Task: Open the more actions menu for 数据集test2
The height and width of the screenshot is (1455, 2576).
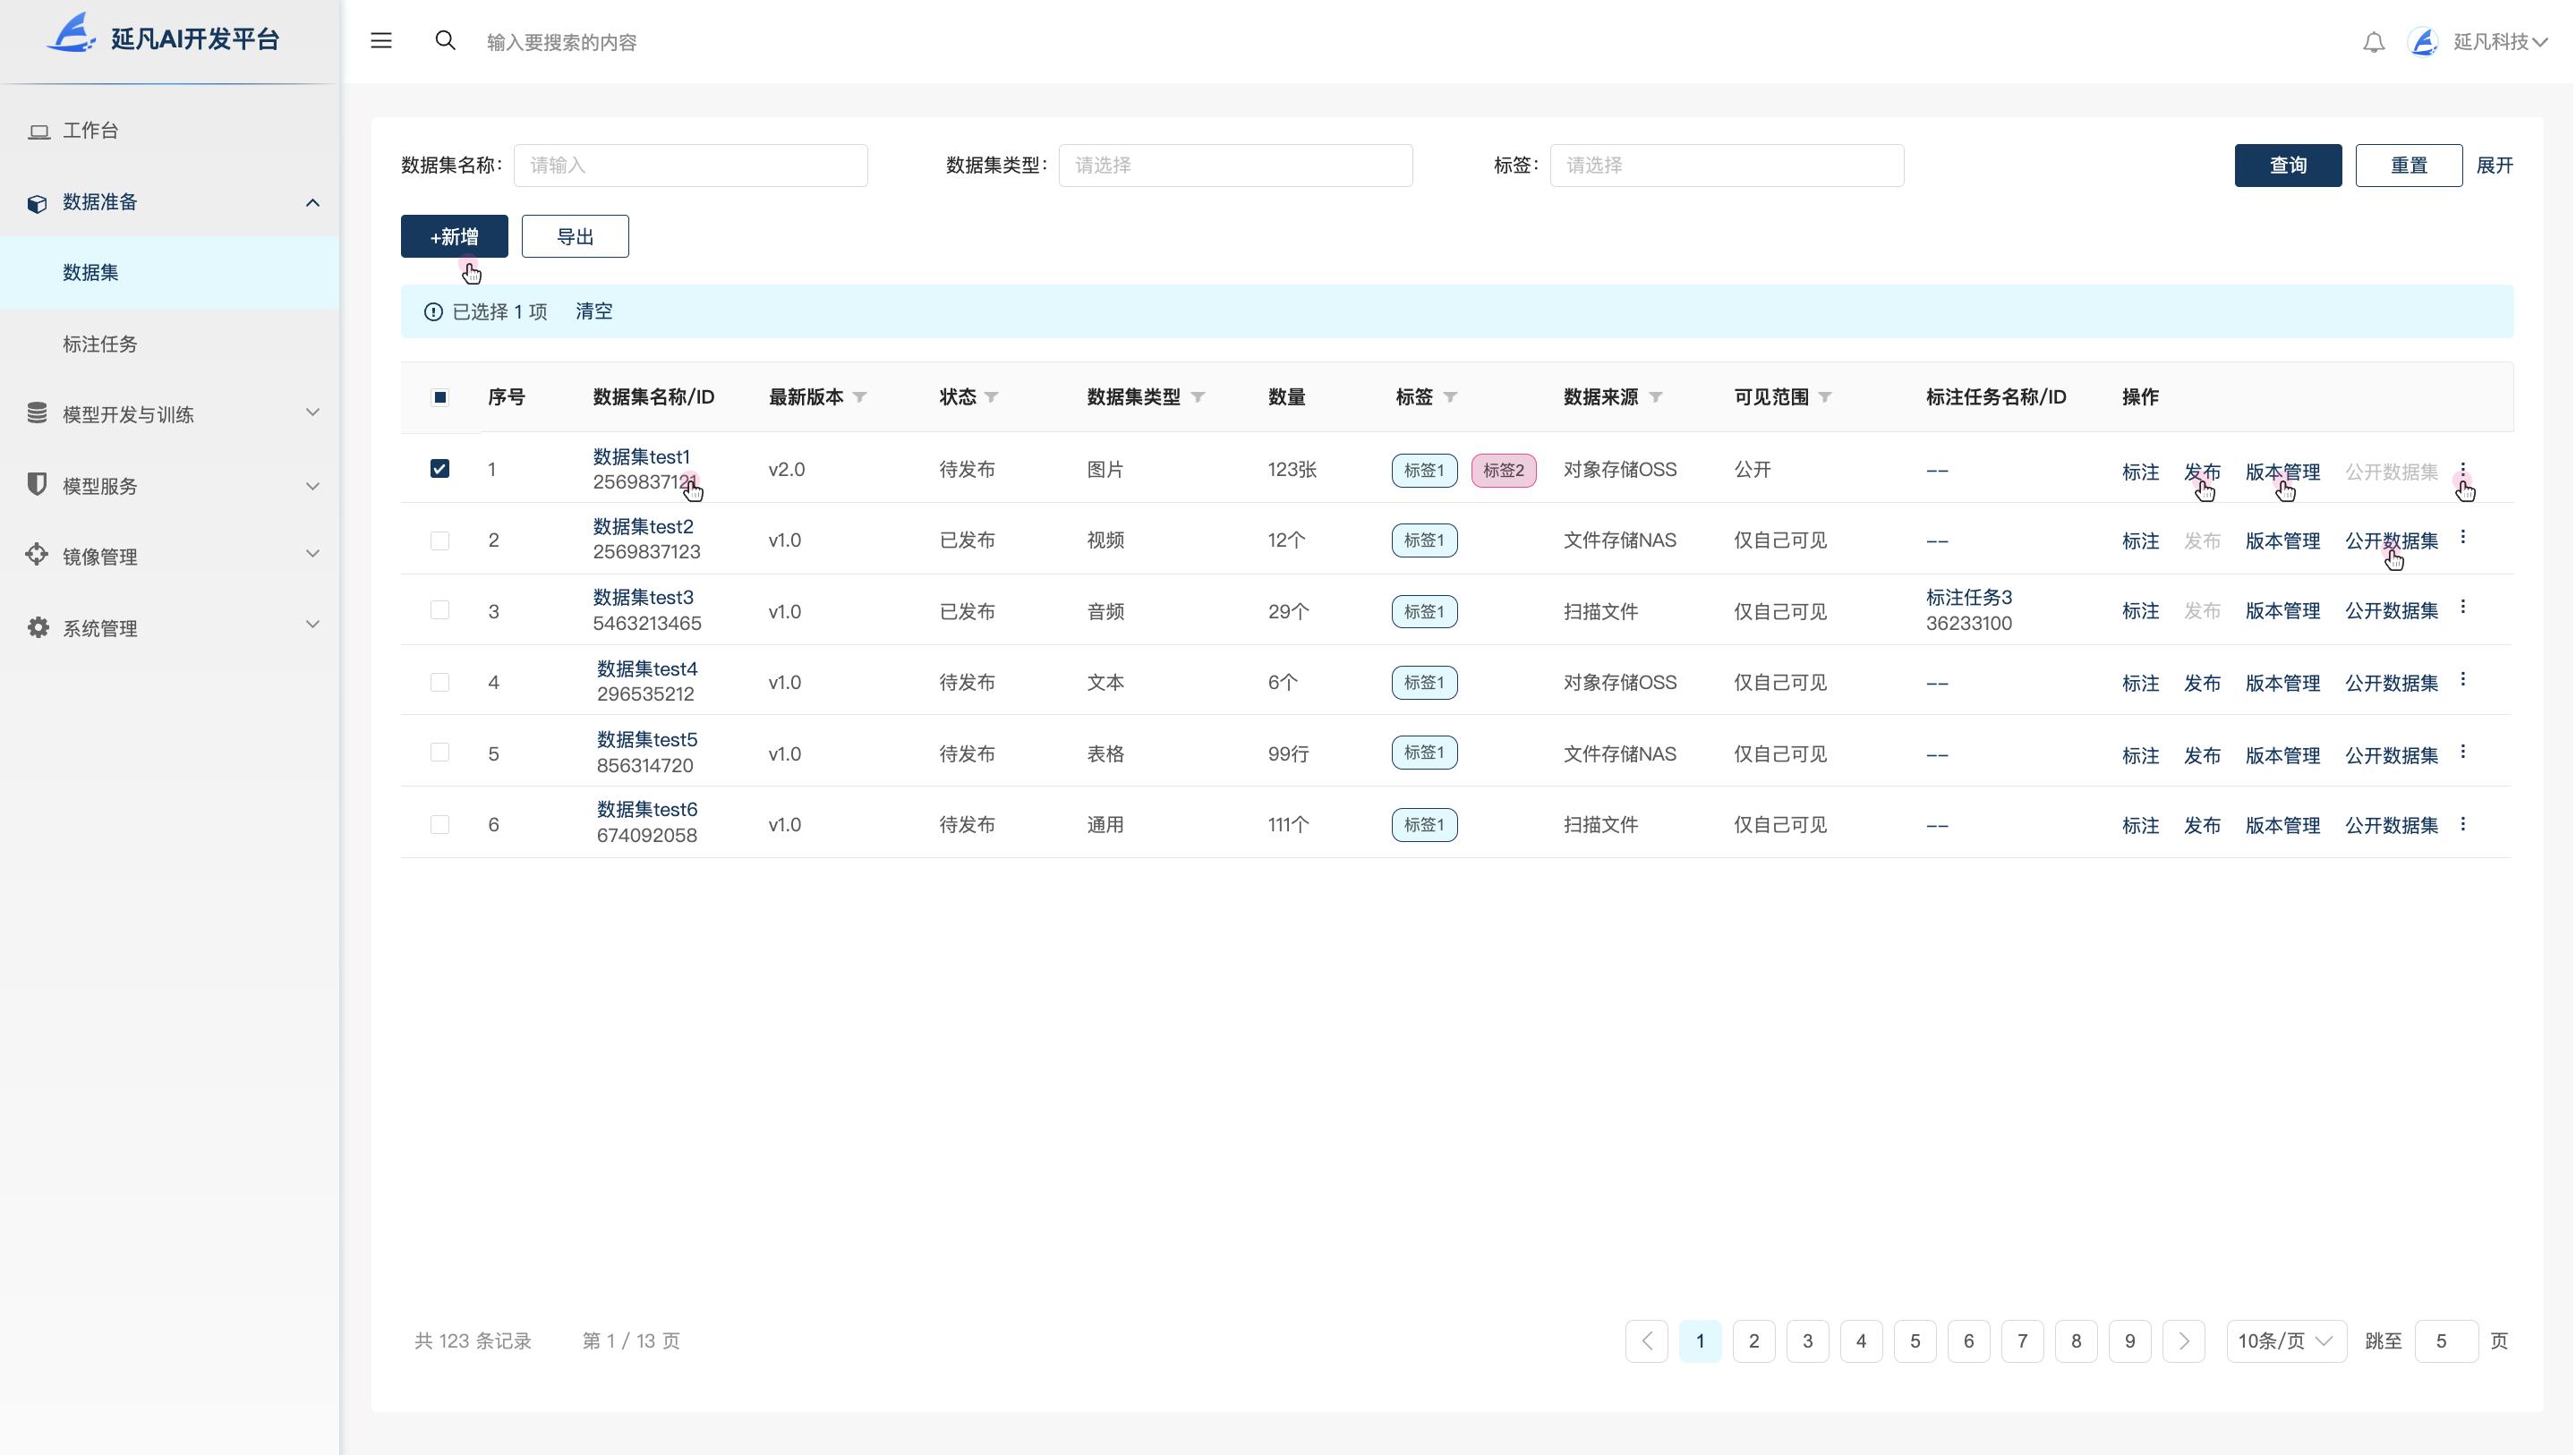Action: [2464, 537]
